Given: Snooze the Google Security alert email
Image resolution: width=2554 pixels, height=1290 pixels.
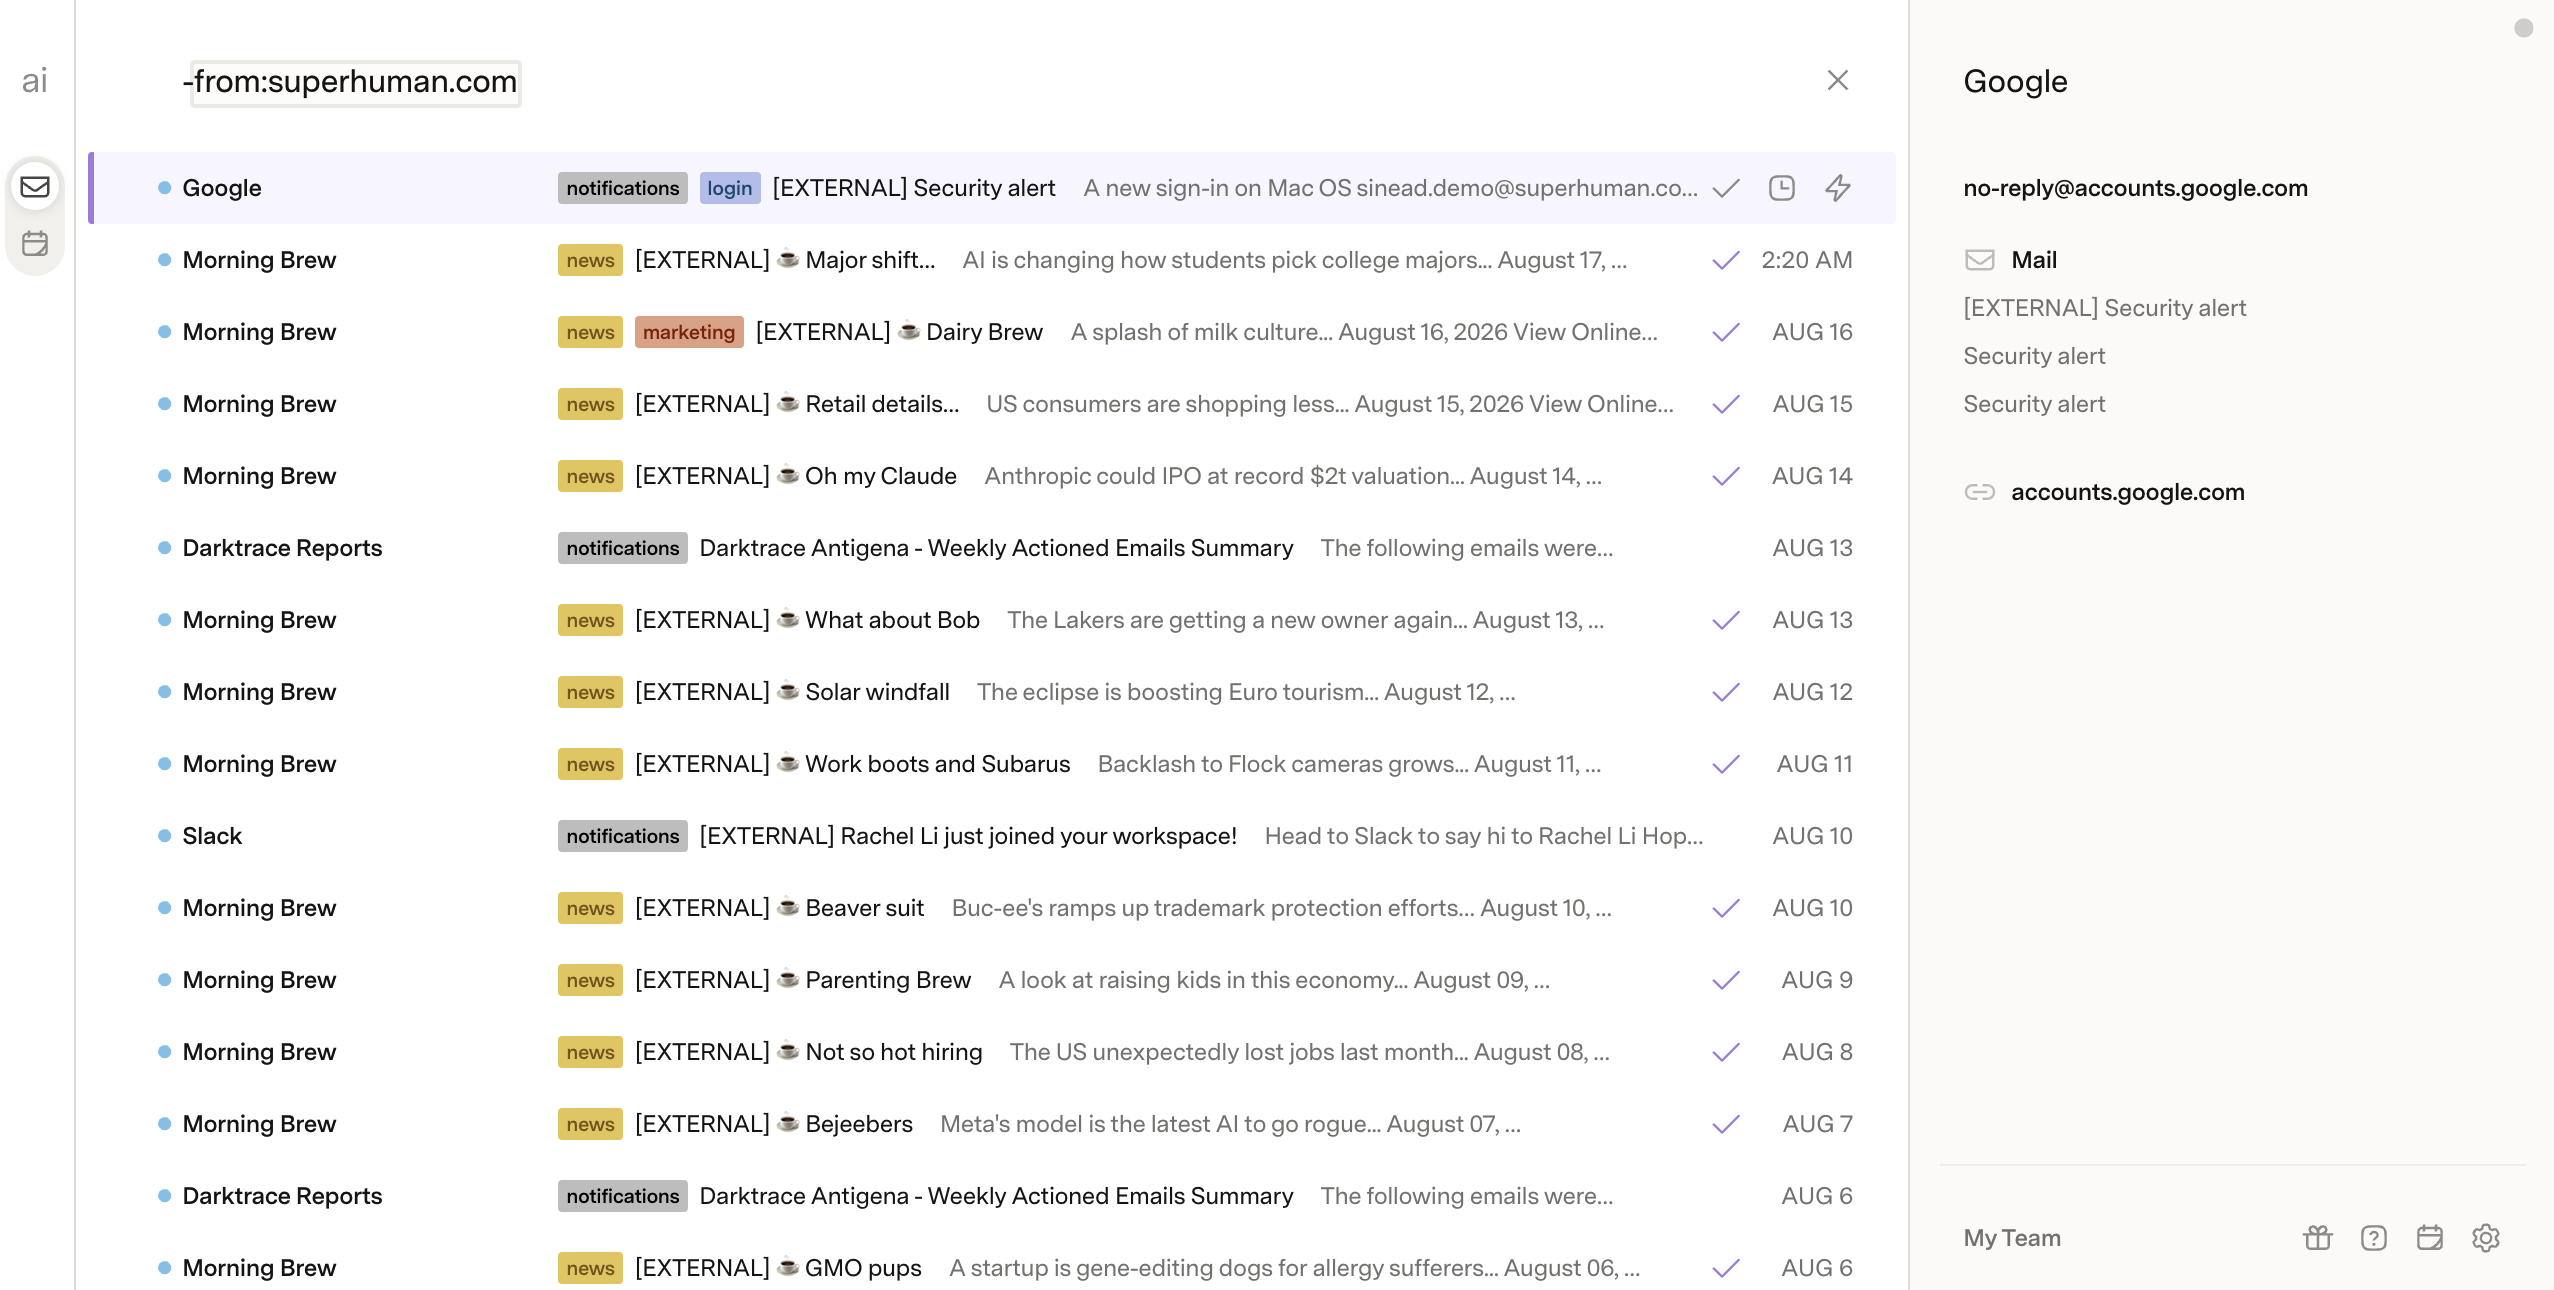Looking at the screenshot, I should click(1782, 188).
